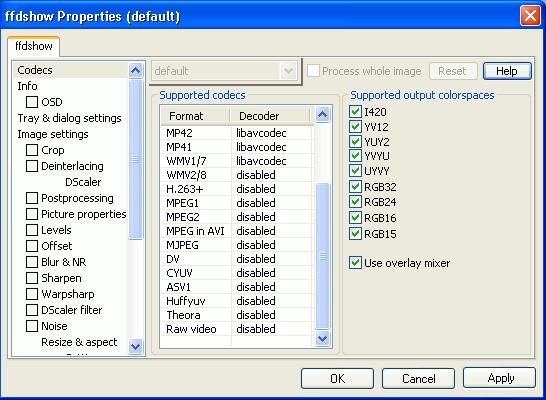Uncheck RGB32 output colorspace

tap(355, 187)
